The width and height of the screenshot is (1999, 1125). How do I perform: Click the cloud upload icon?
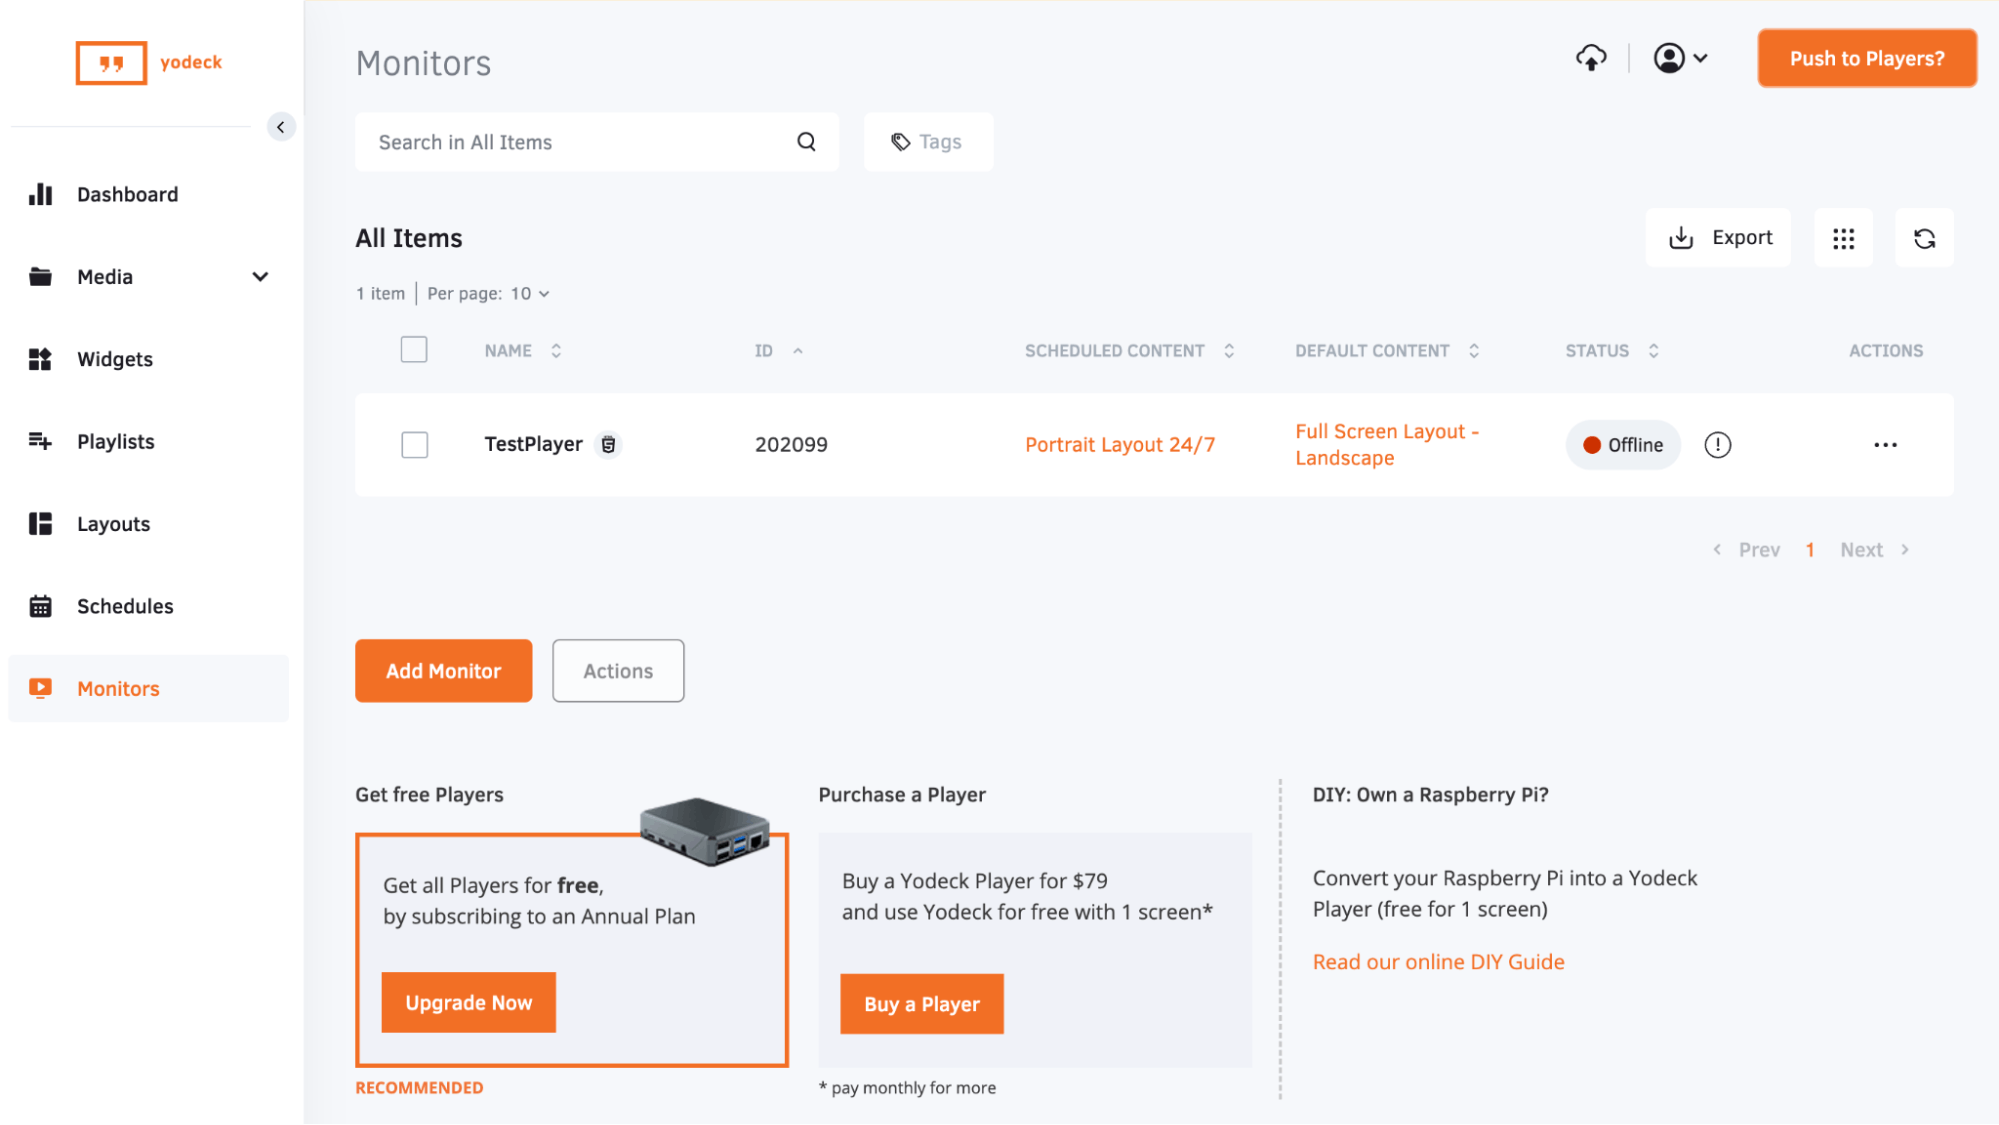coord(1591,58)
